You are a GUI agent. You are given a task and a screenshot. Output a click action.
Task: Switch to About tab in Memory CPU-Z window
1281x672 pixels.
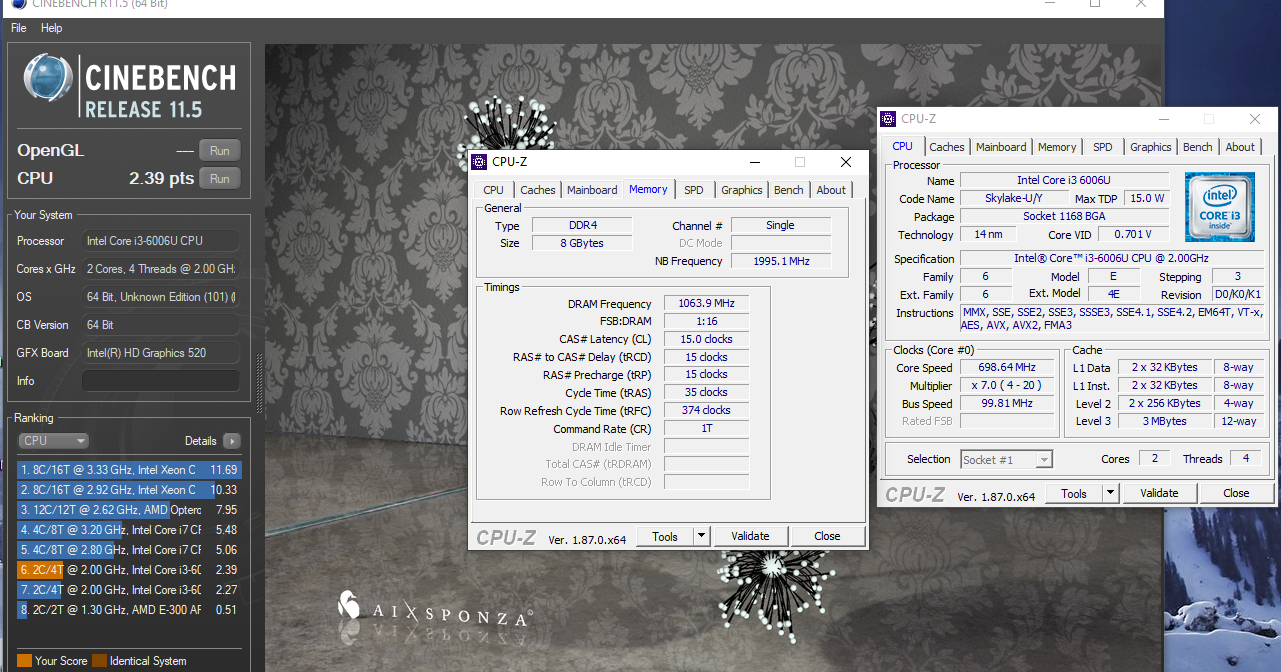coord(831,190)
